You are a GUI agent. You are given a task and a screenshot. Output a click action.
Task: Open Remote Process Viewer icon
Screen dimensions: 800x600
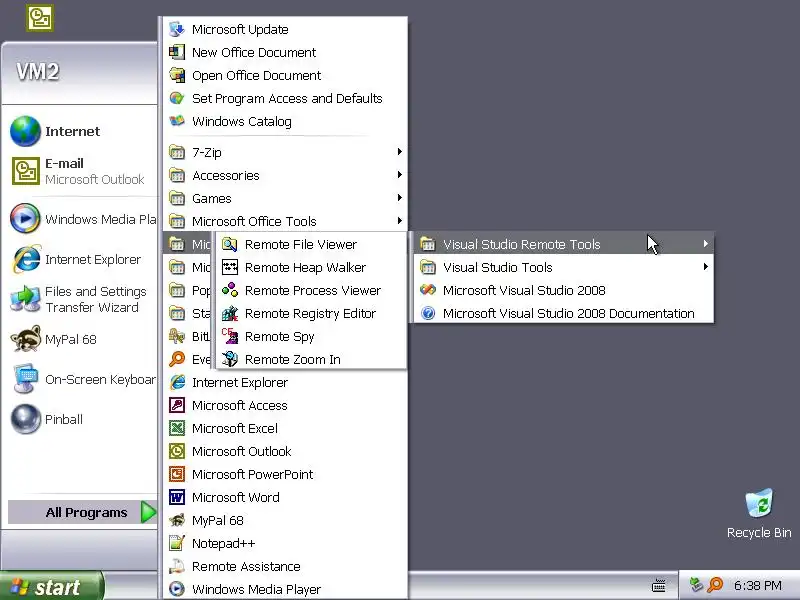point(230,290)
